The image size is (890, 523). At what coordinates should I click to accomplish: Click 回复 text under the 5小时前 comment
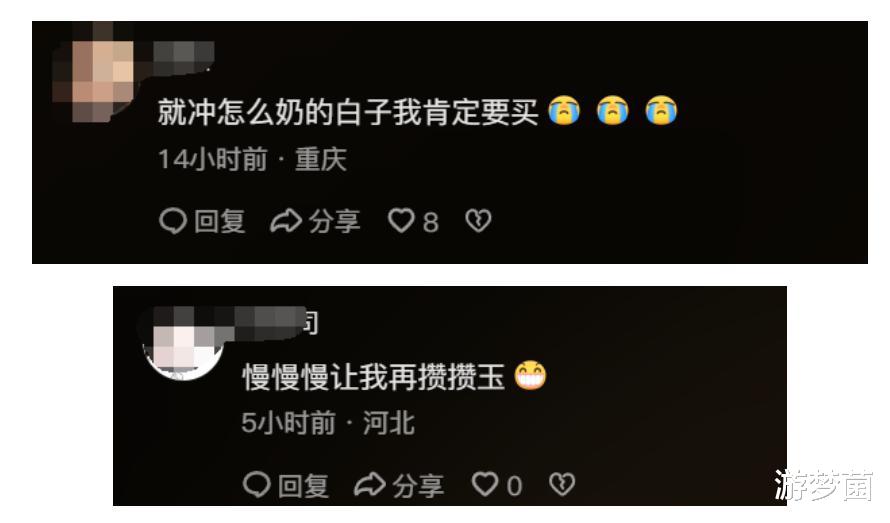(303, 486)
